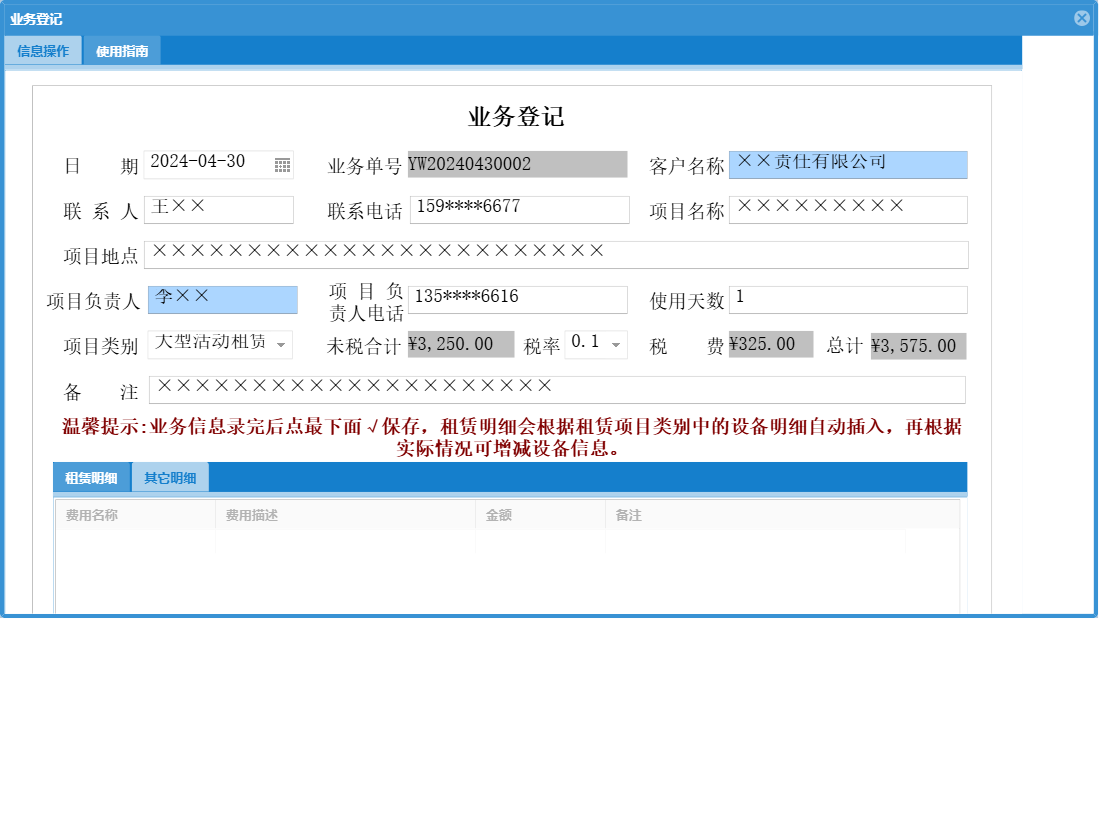The width and height of the screenshot is (1099, 837).
Task: Open the 其它明细 tab
Action: [x=170, y=477]
